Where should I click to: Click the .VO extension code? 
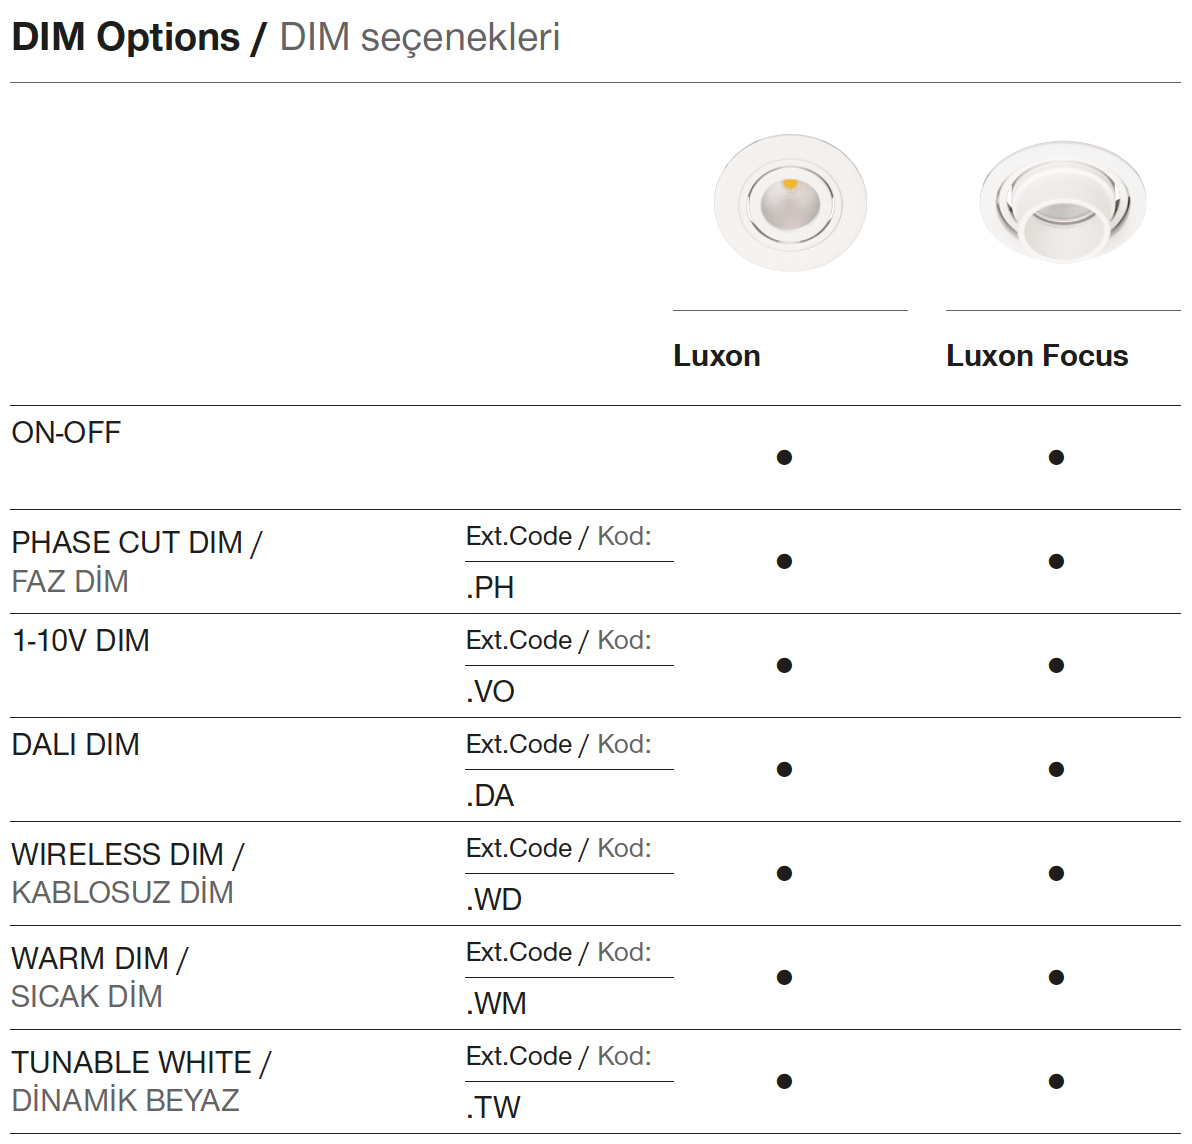490,692
